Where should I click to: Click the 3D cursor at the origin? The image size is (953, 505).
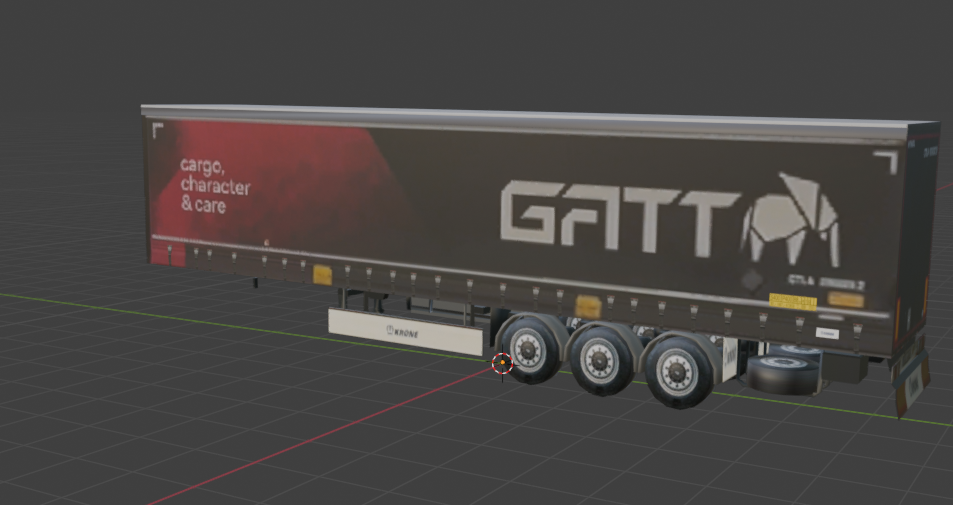click(502, 363)
